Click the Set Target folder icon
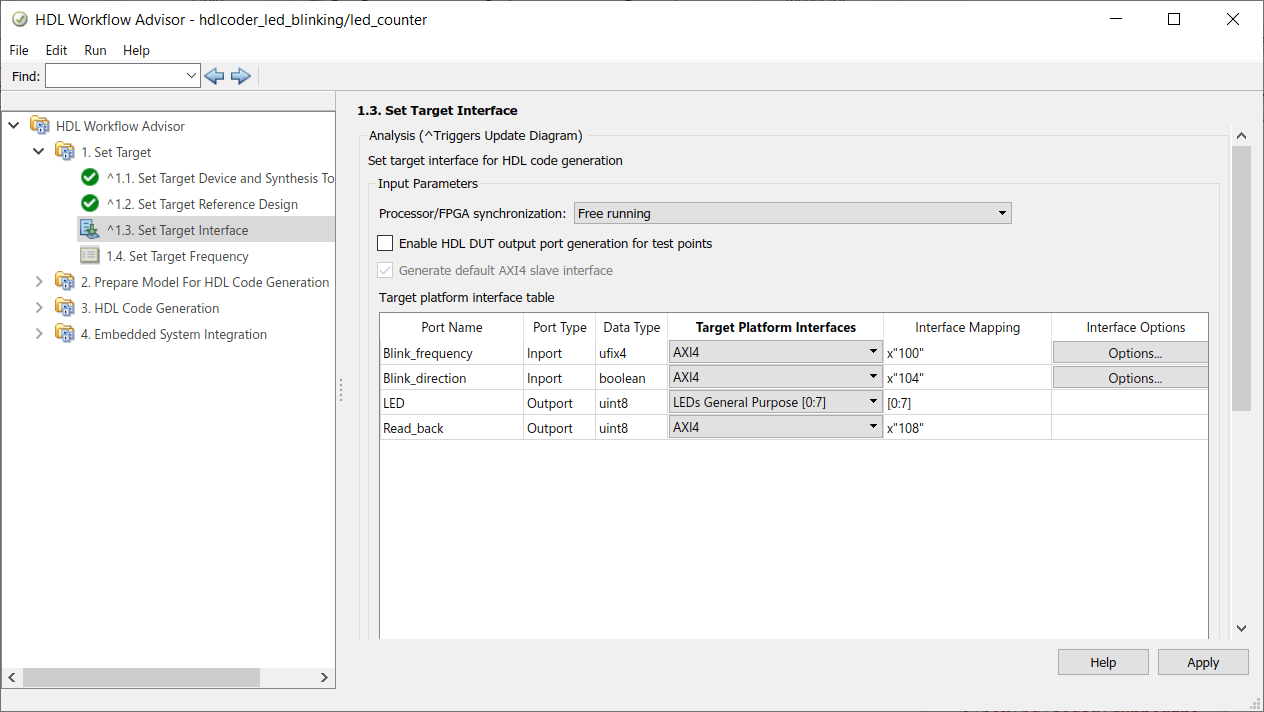The width and height of the screenshot is (1264, 712). point(65,152)
